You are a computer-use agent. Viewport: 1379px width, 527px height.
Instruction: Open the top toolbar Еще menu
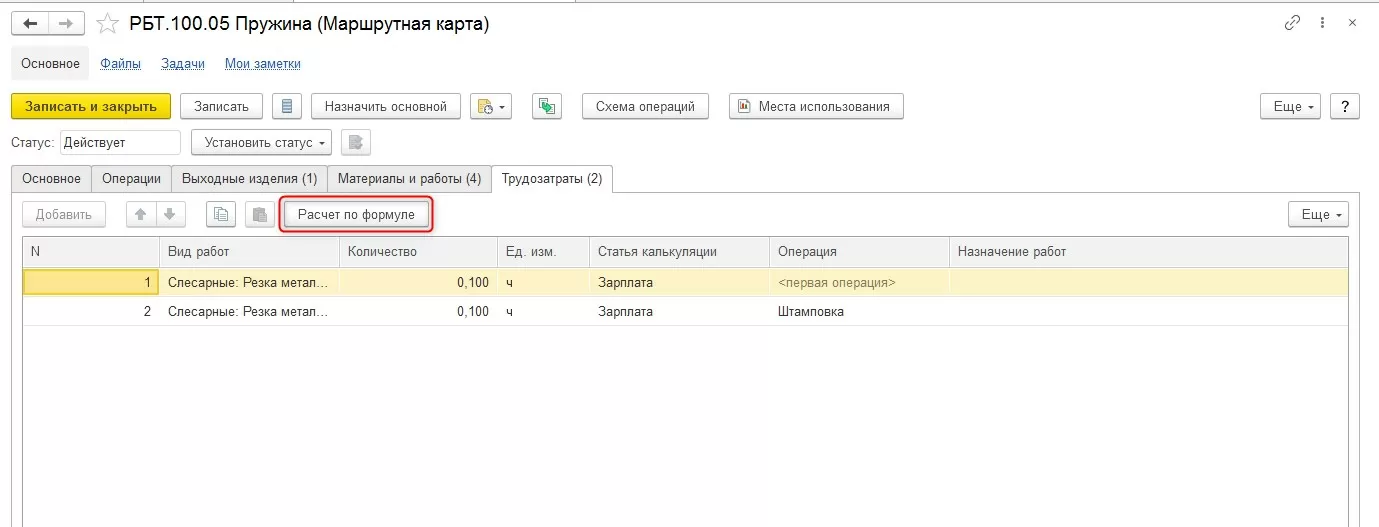(x=1291, y=106)
